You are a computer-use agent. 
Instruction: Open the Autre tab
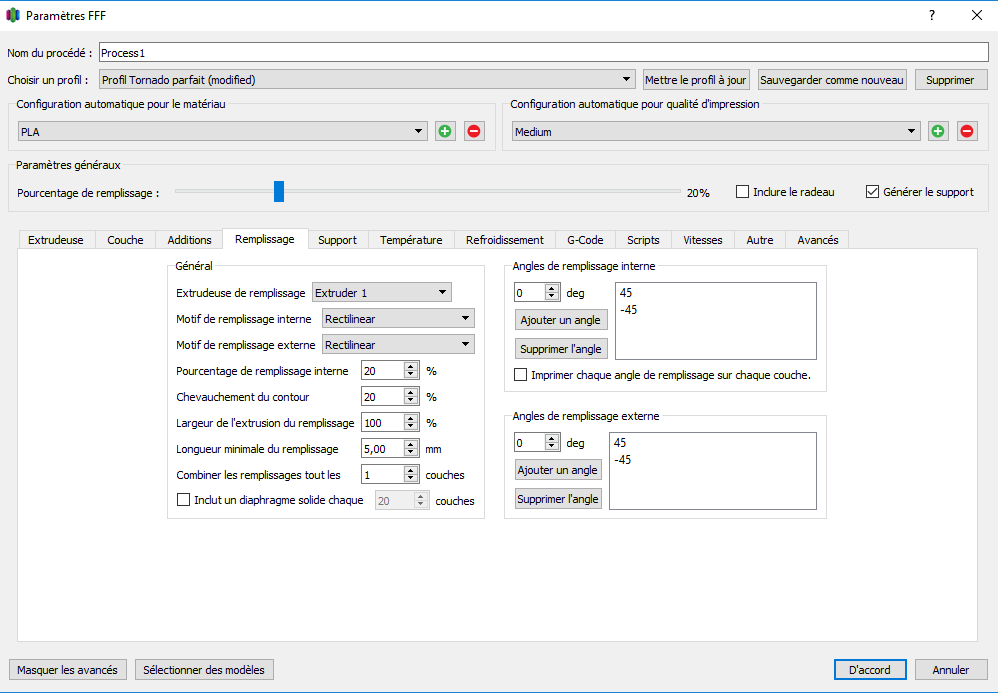pyautogui.click(x=760, y=240)
